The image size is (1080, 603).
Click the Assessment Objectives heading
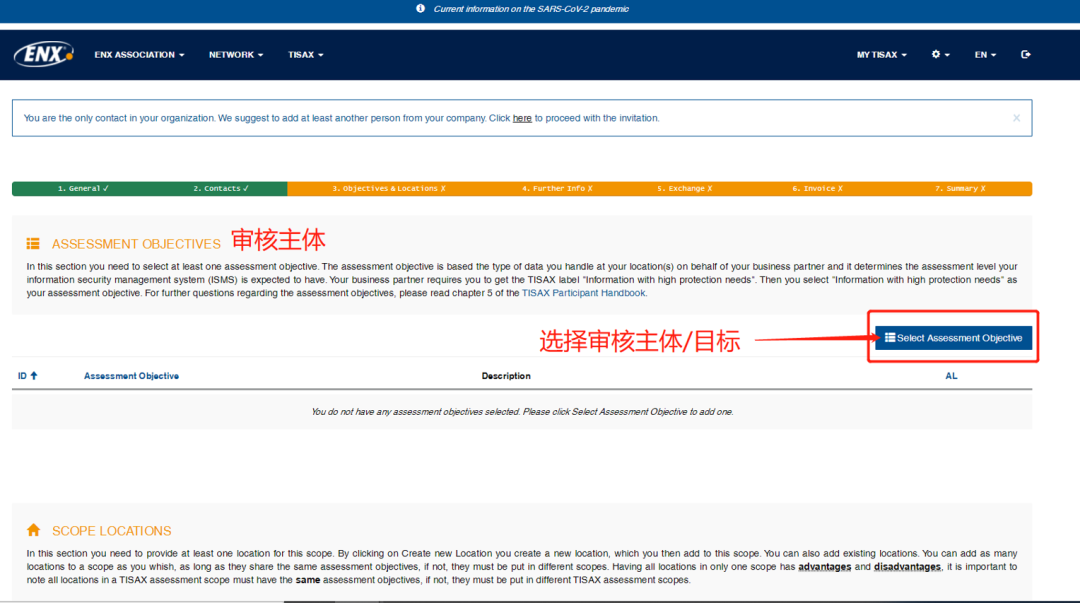(136, 244)
